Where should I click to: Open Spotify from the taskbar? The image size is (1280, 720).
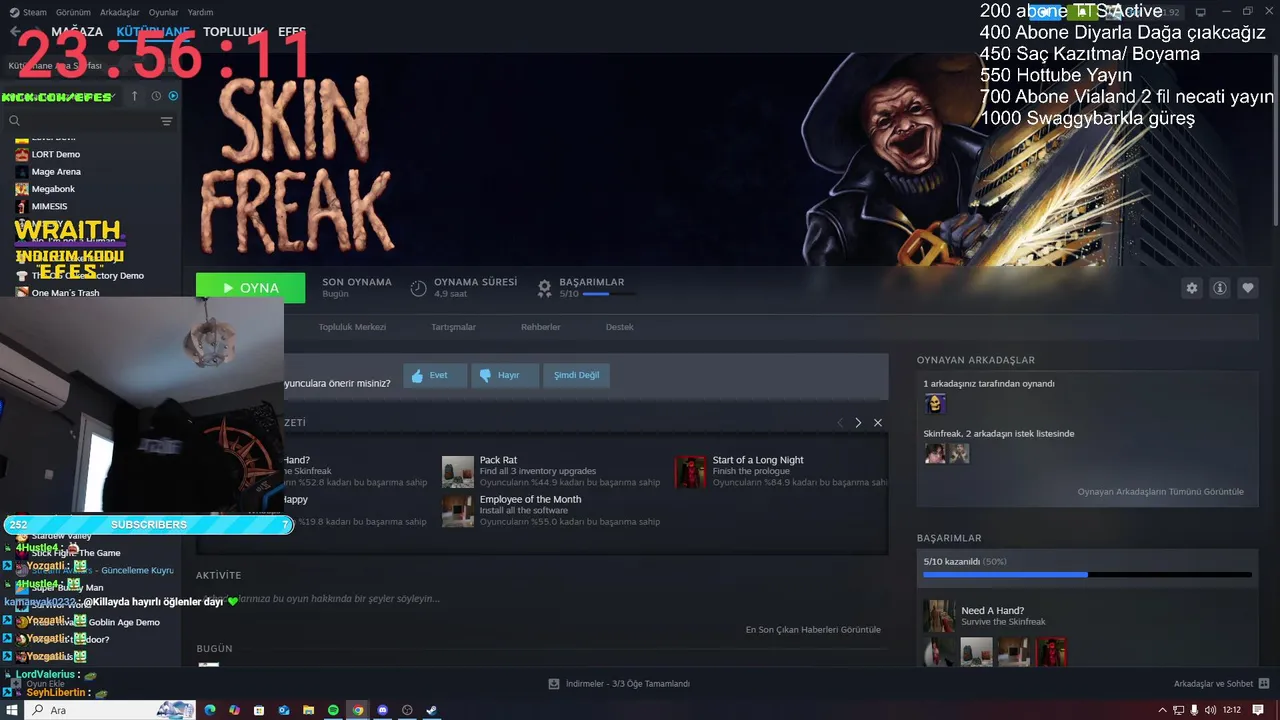point(333,710)
